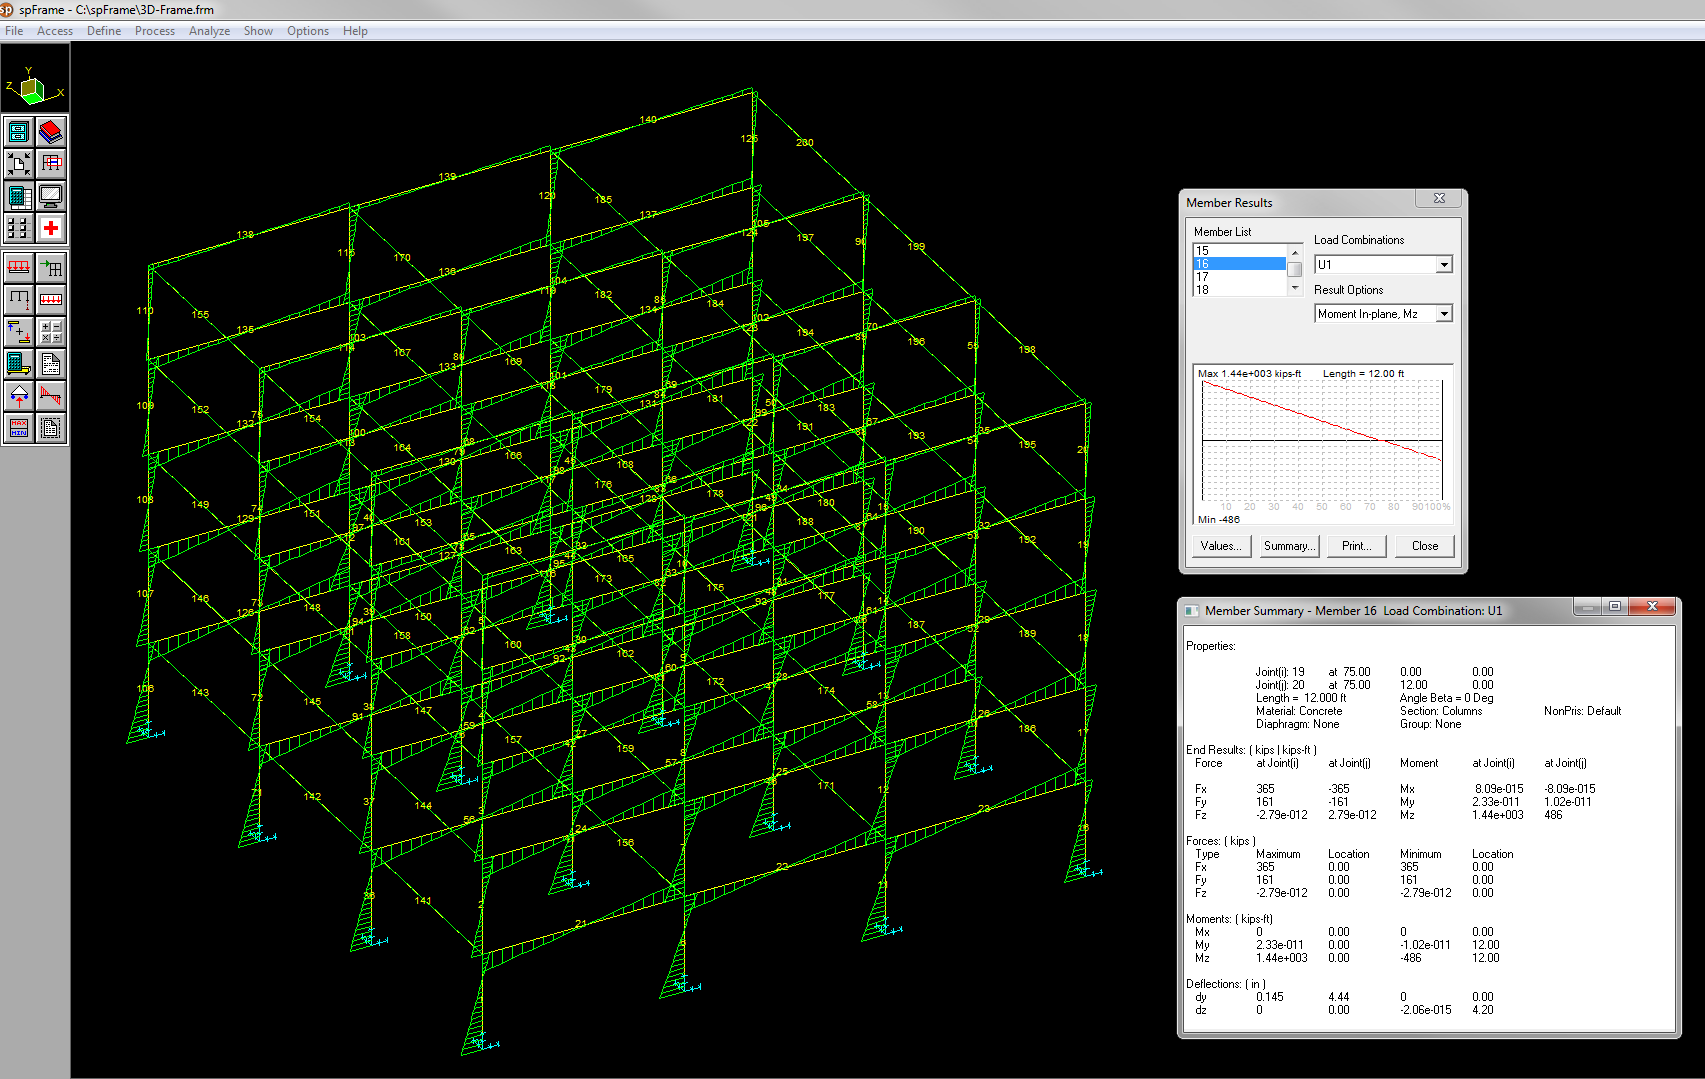The width and height of the screenshot is (1705, 1079).
Task: Click the MAX MIN toolbar icon
Action: point(18,428)
